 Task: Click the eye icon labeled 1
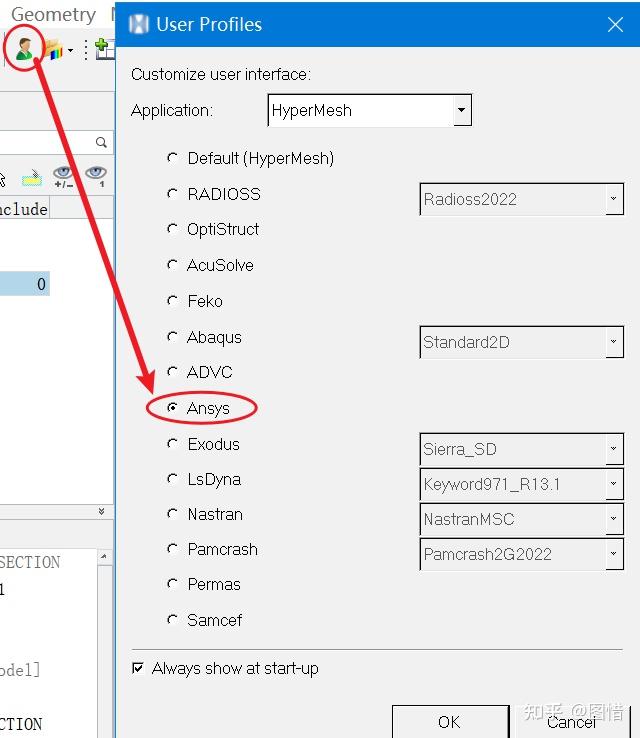point(96,177)
